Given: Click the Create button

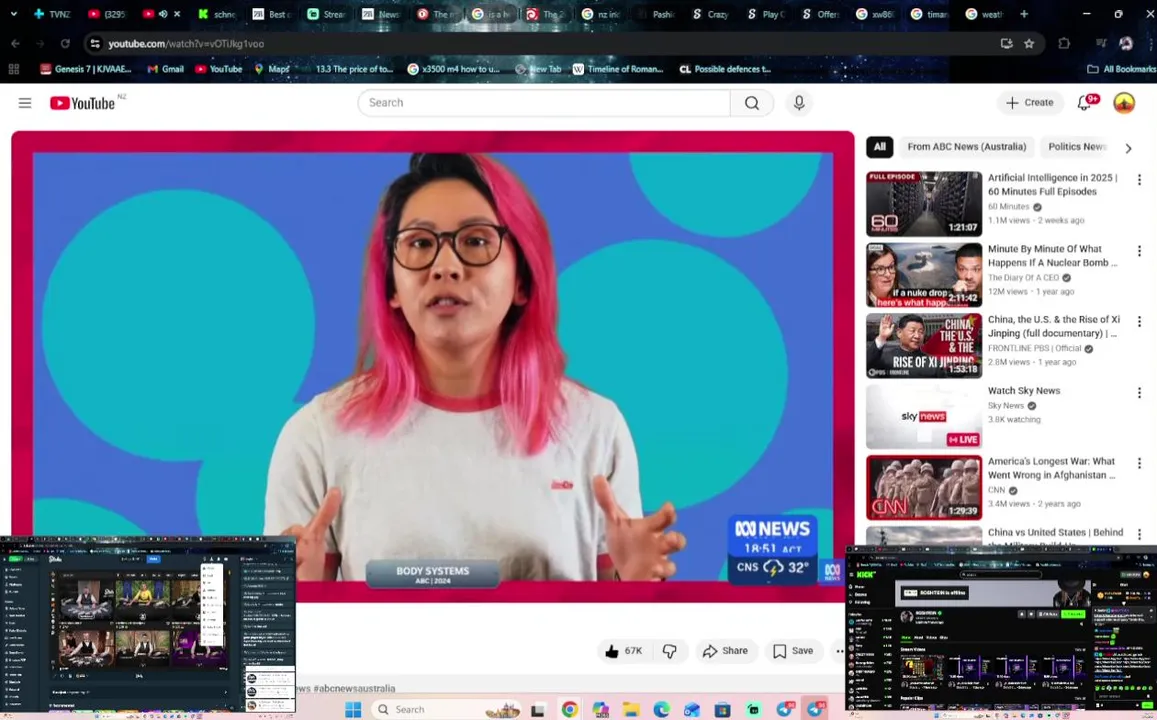Looking at the screenshot, I should coord(1030,103).
